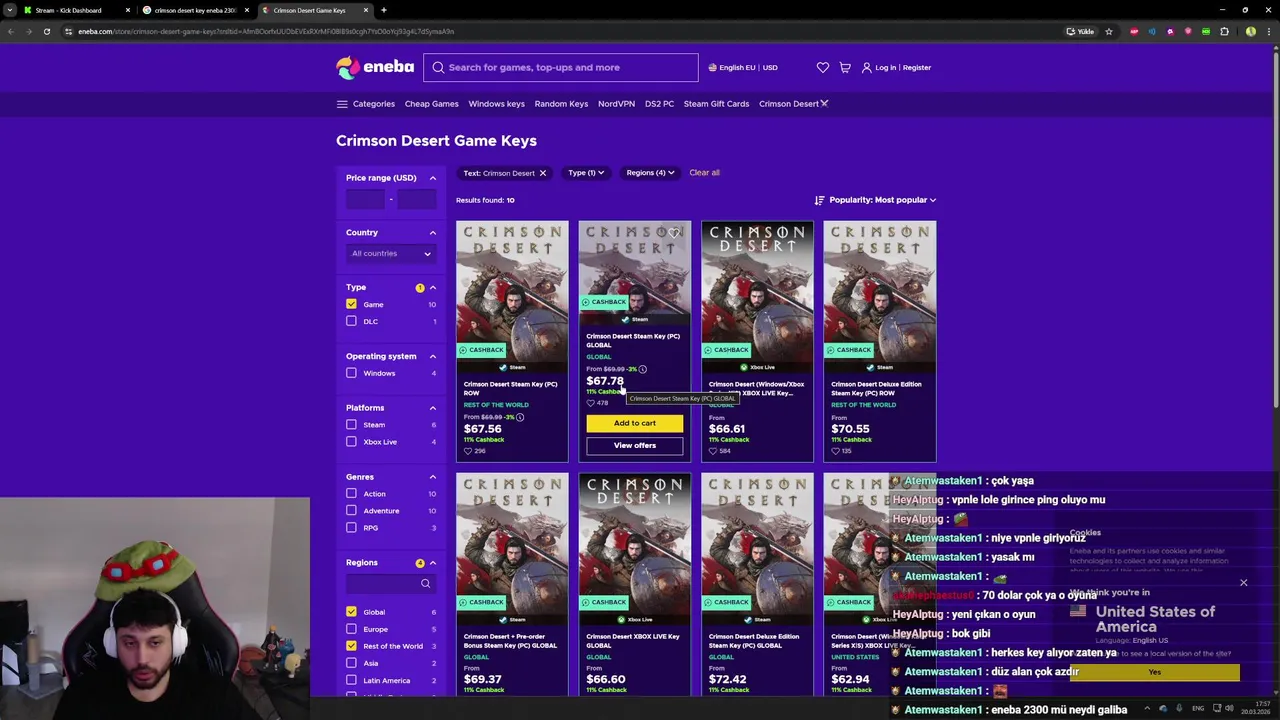Click the Log in link

[886, 67]
